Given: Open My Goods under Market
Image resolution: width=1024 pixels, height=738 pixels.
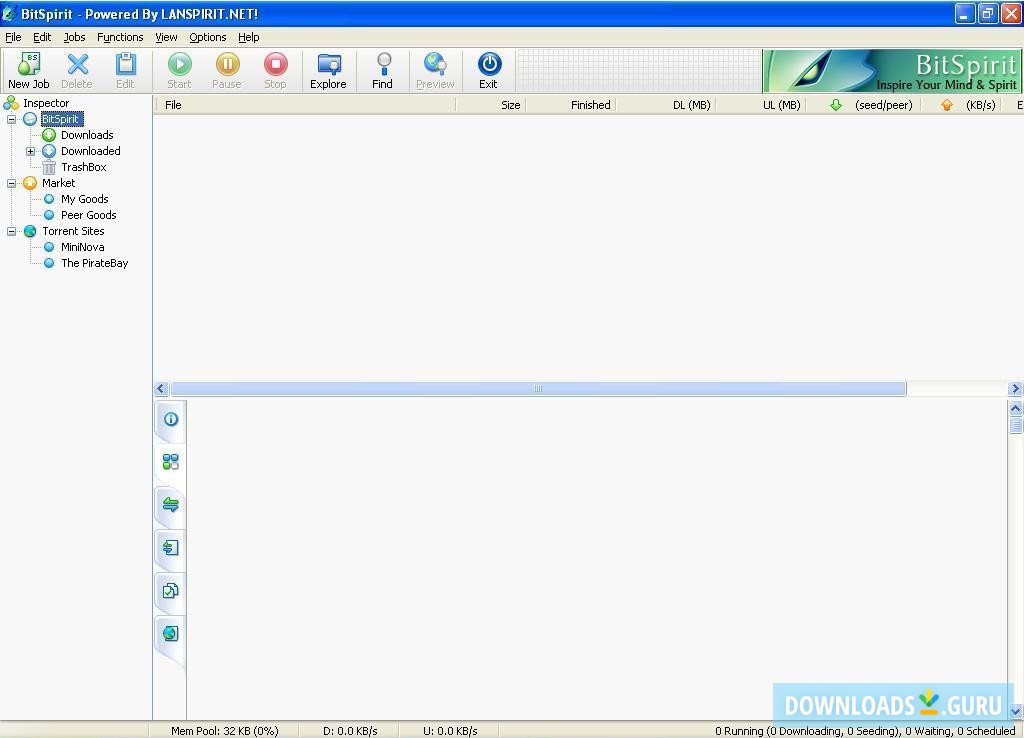Looking at the screenshot, I should click(84, 199).
